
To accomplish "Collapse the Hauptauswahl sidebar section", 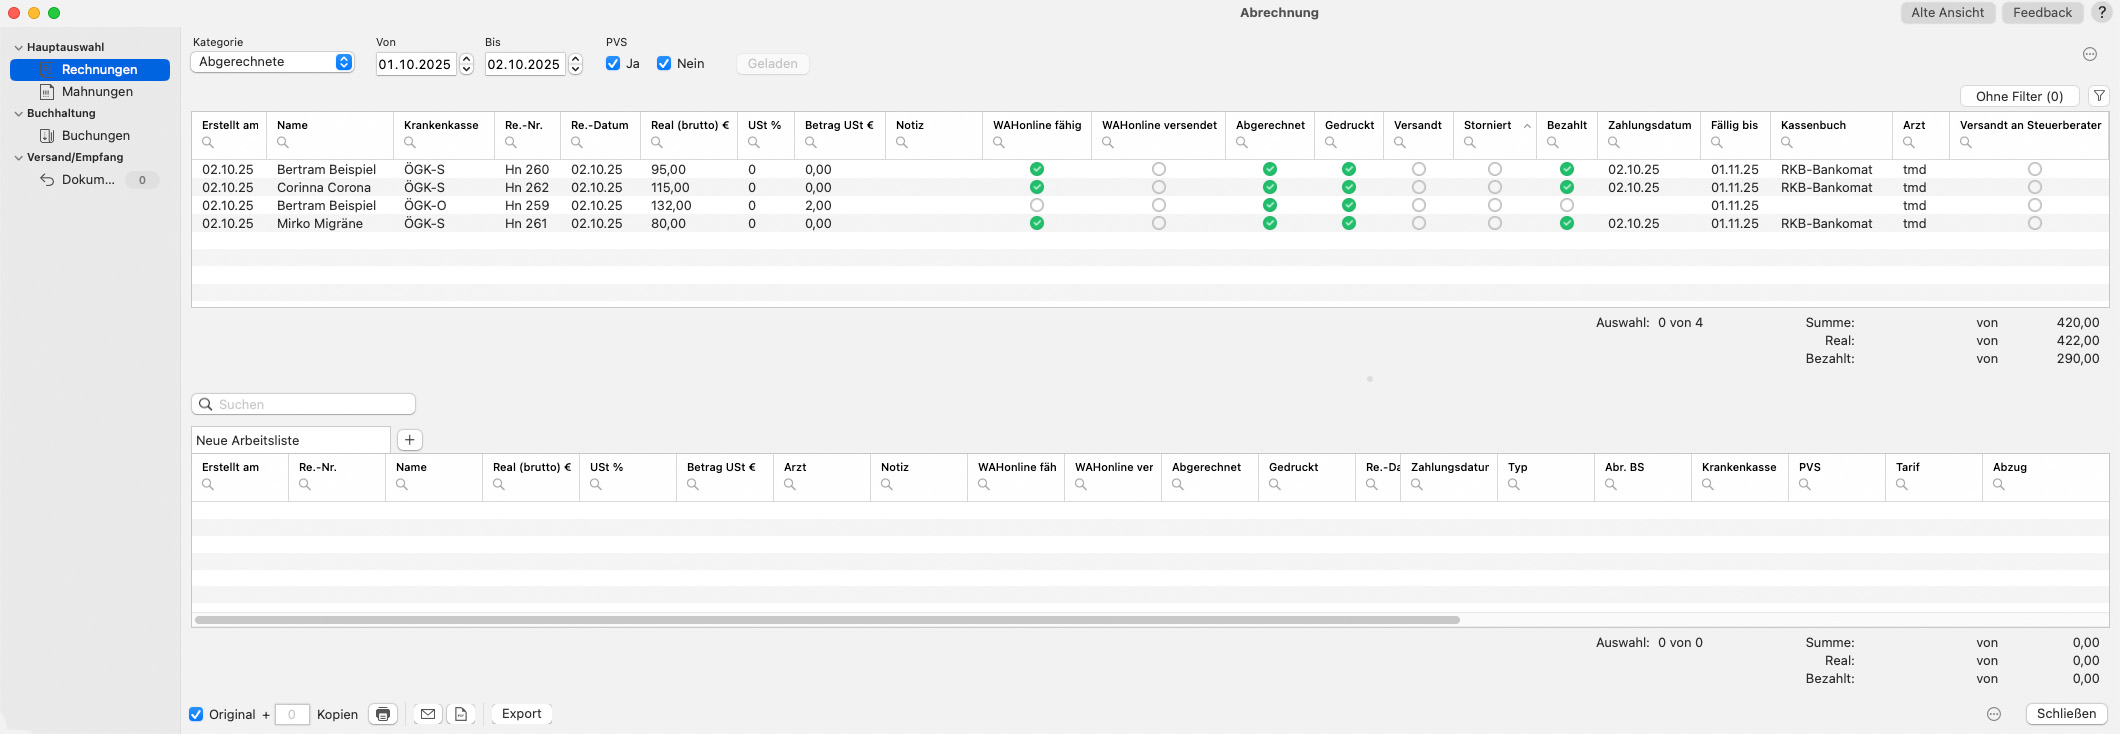I will point(18,47).
